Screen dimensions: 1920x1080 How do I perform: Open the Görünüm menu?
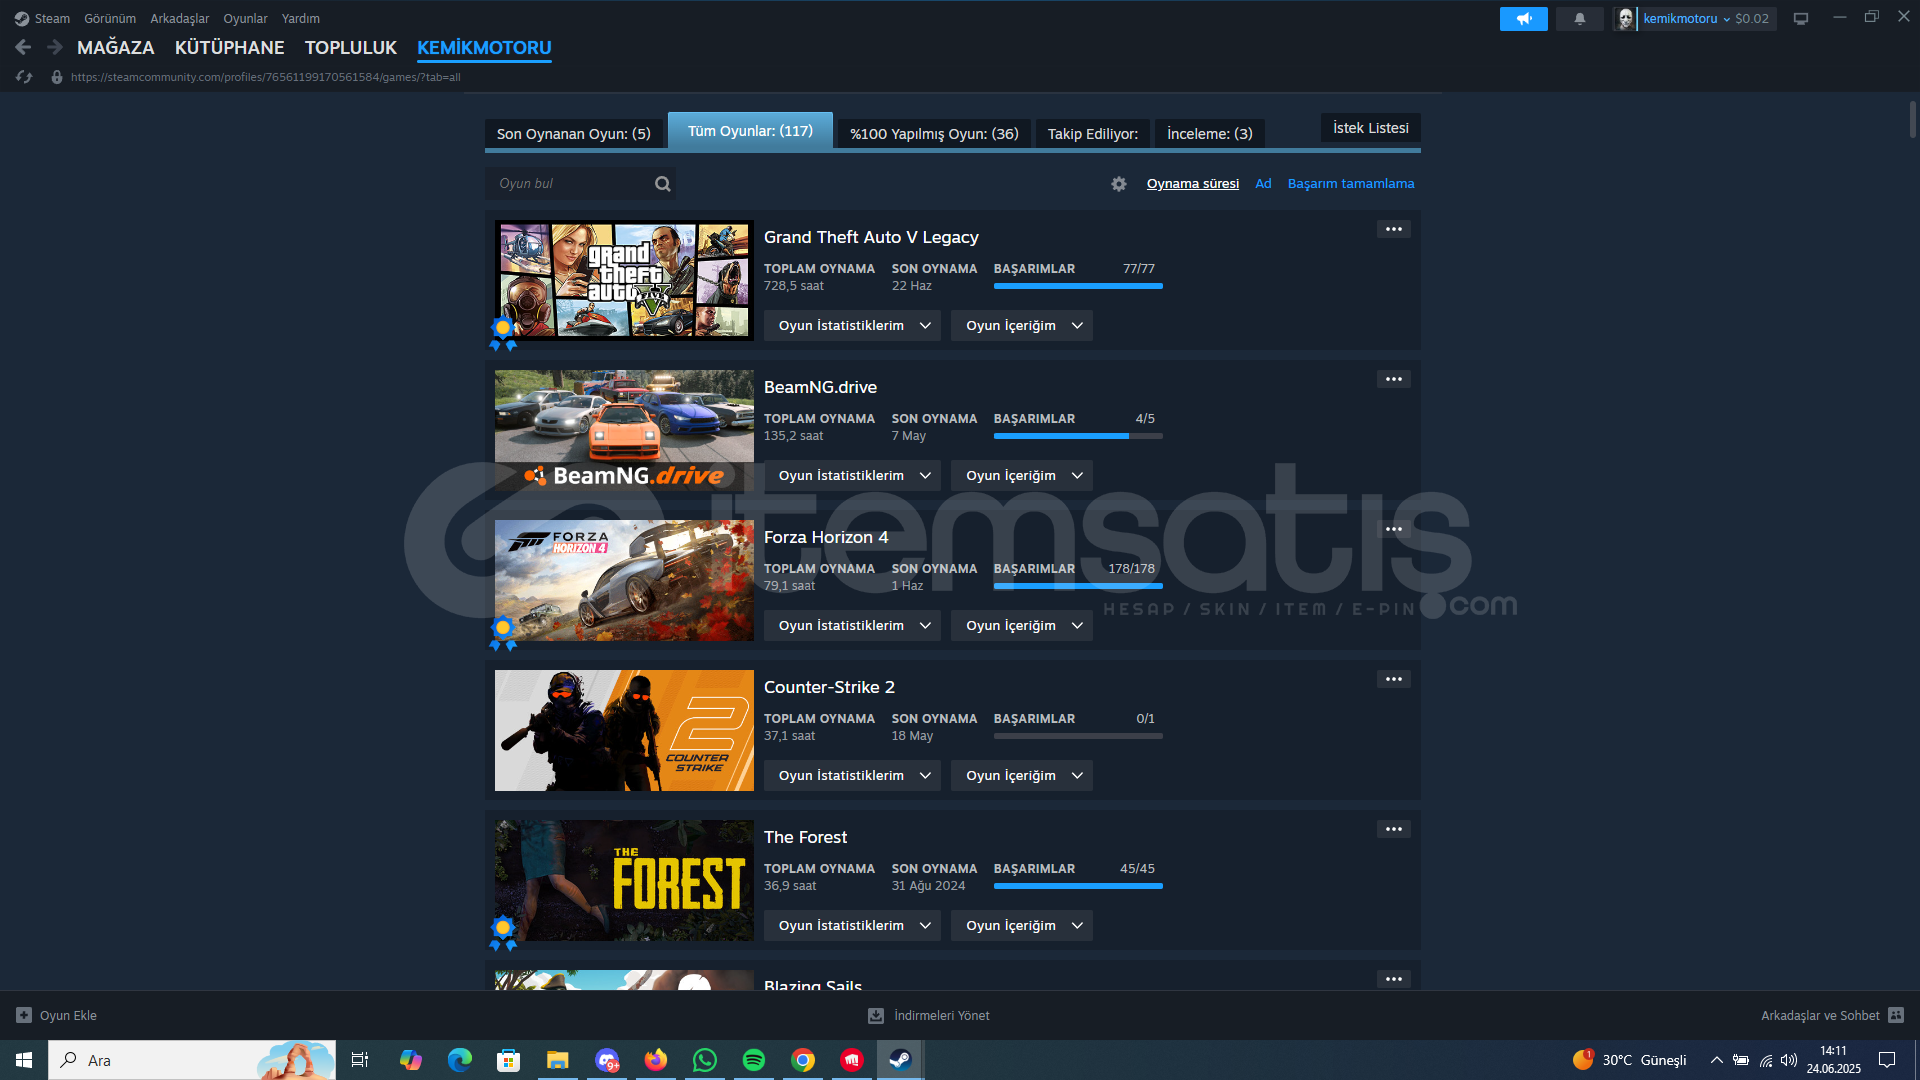click(110, 19)
